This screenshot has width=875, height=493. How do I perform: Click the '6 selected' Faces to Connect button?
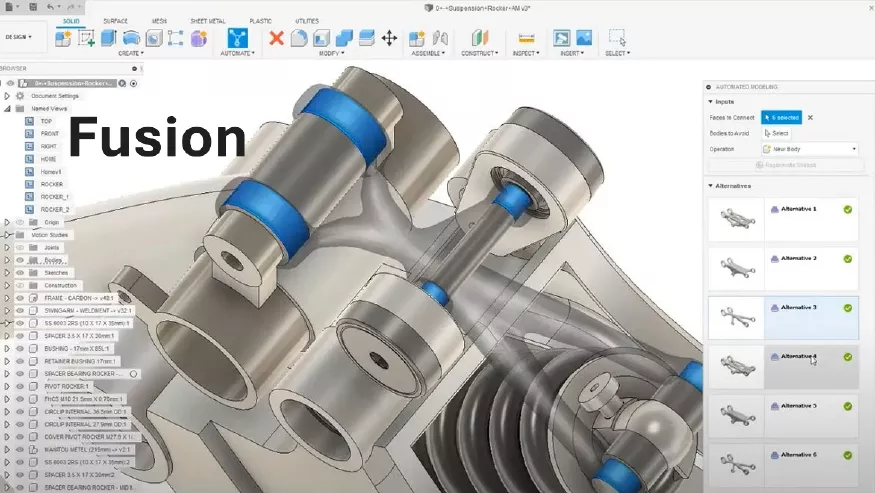(781, 117)
